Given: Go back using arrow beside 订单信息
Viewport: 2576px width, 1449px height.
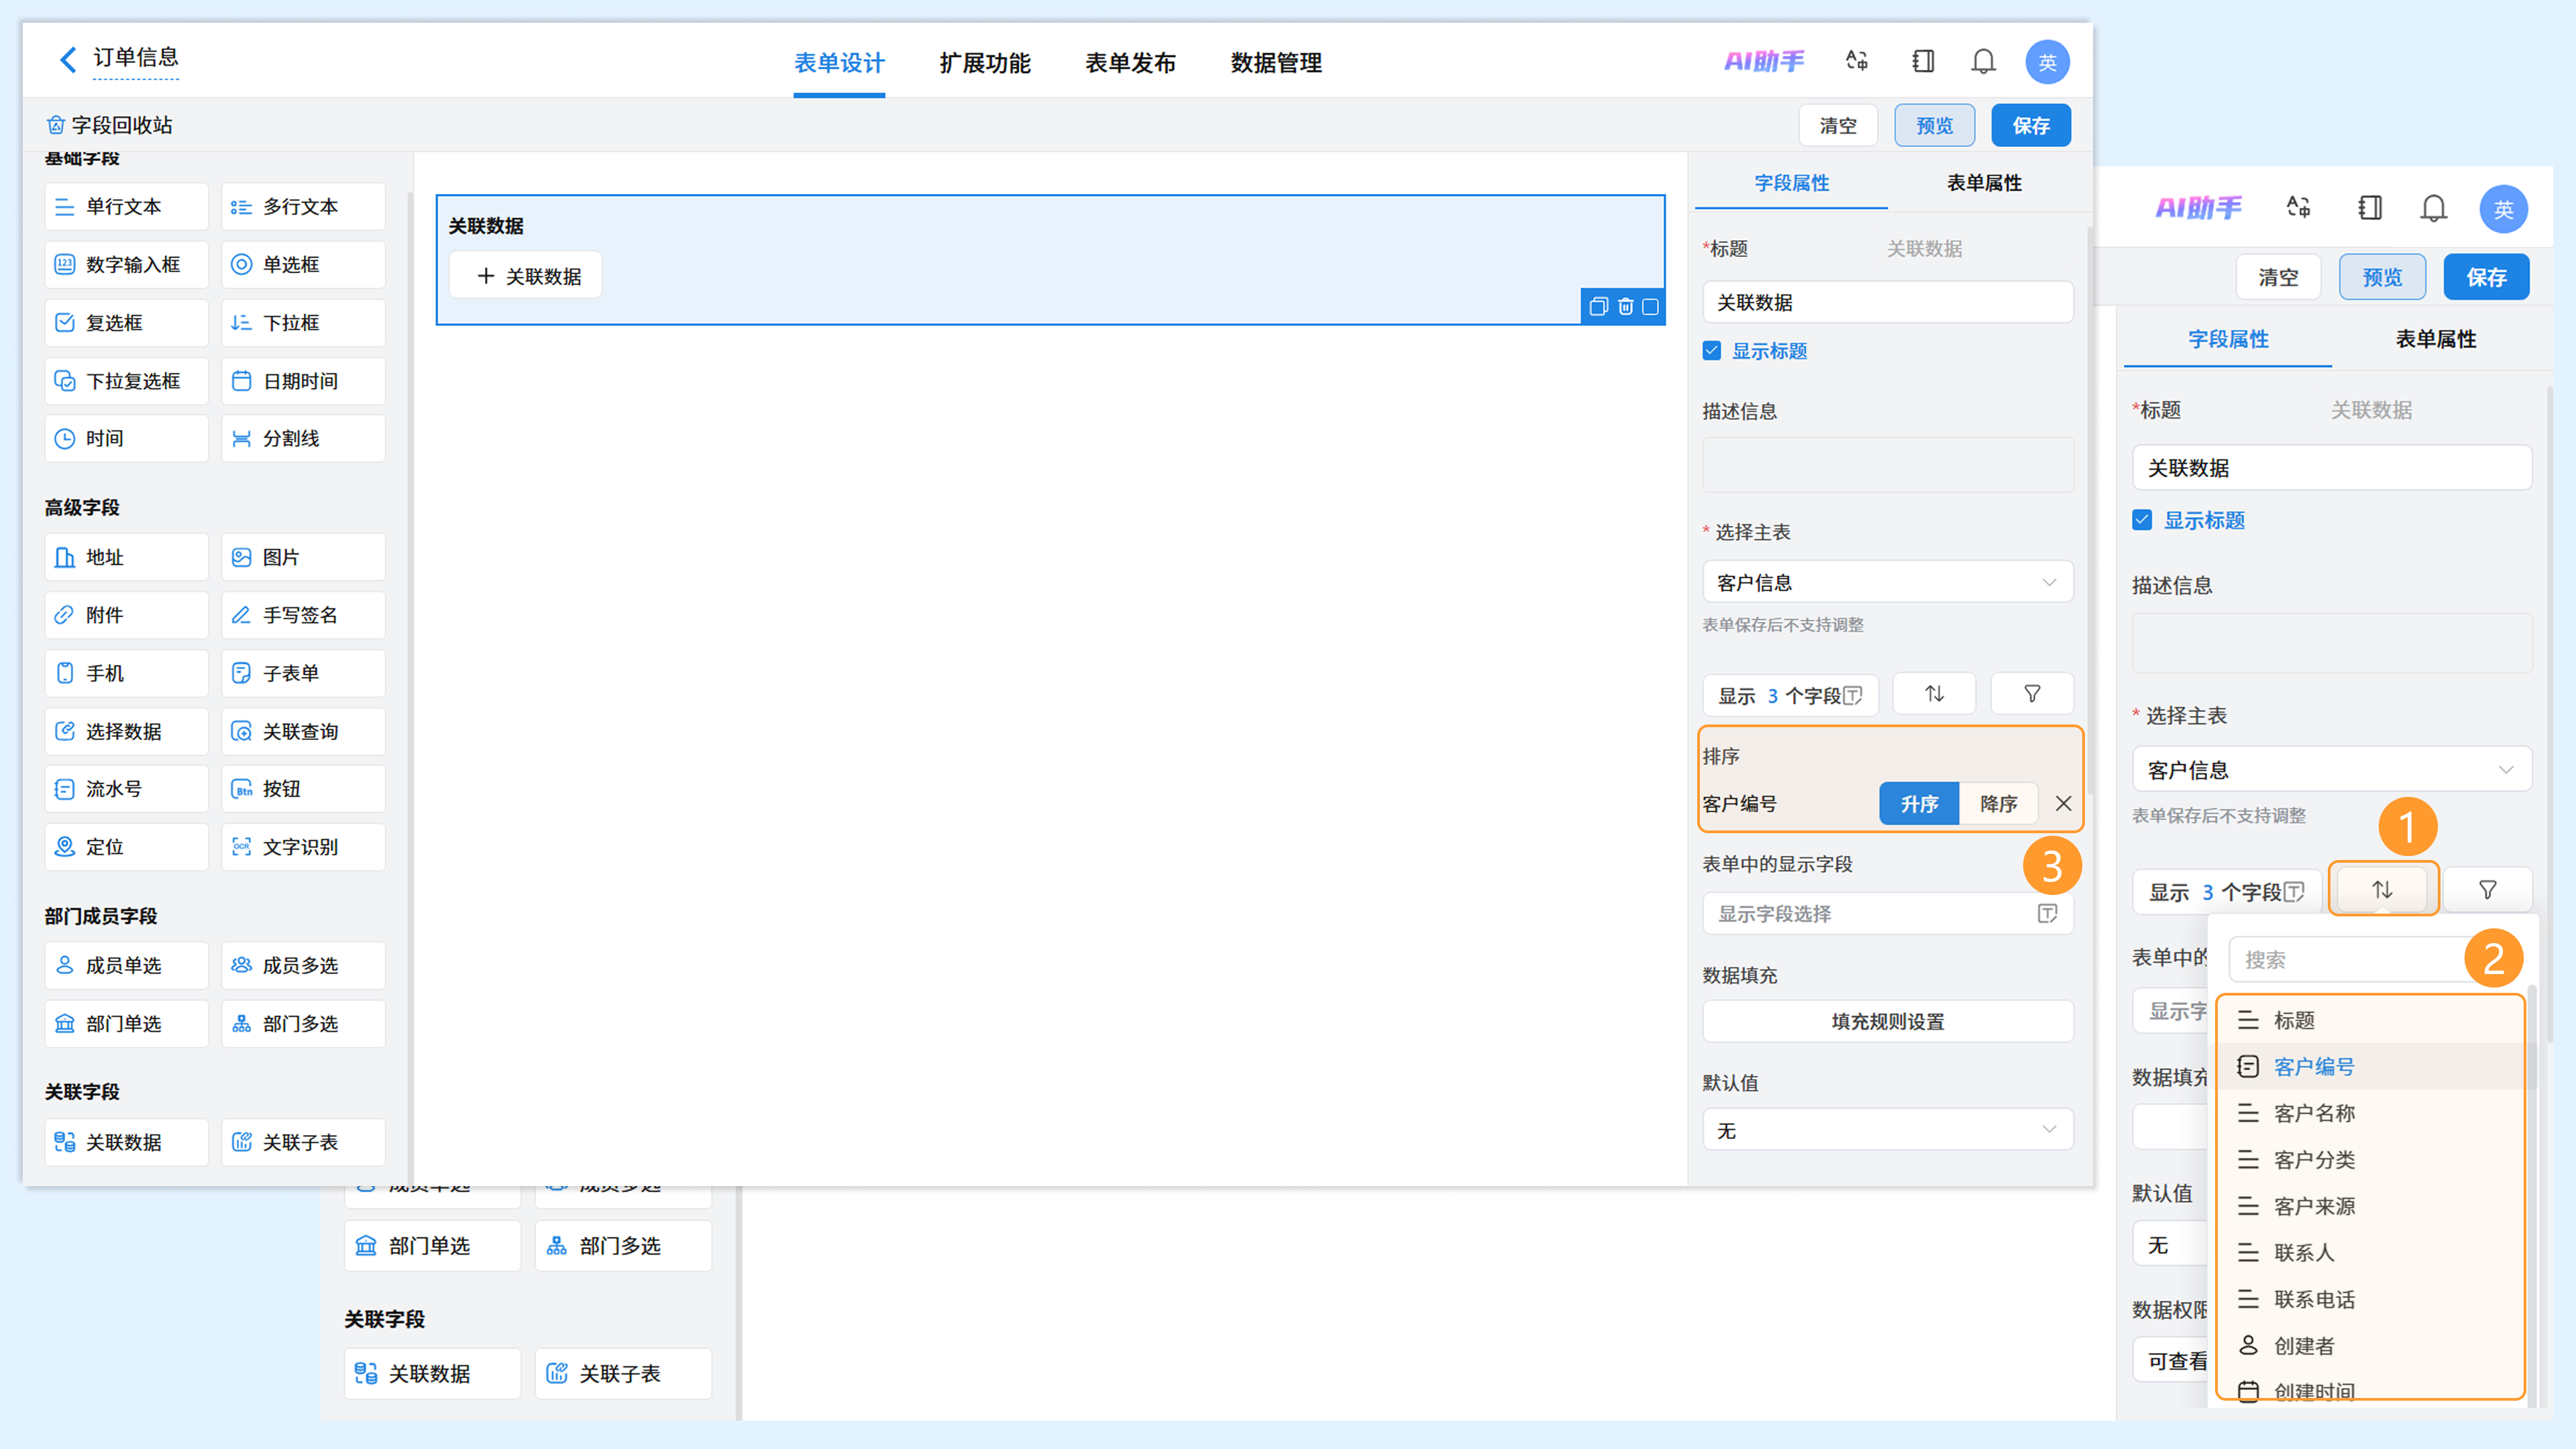Looking at the screenshot, I should 68,60.
